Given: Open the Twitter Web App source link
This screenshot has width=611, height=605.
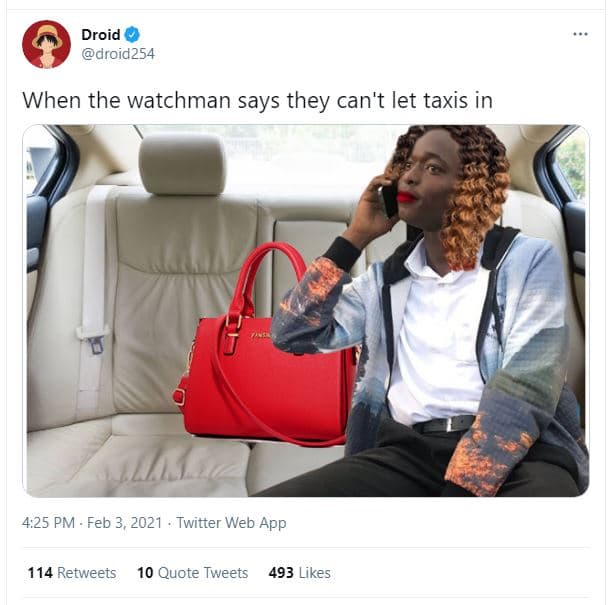Looking at the screenshot, I should 231,523.
